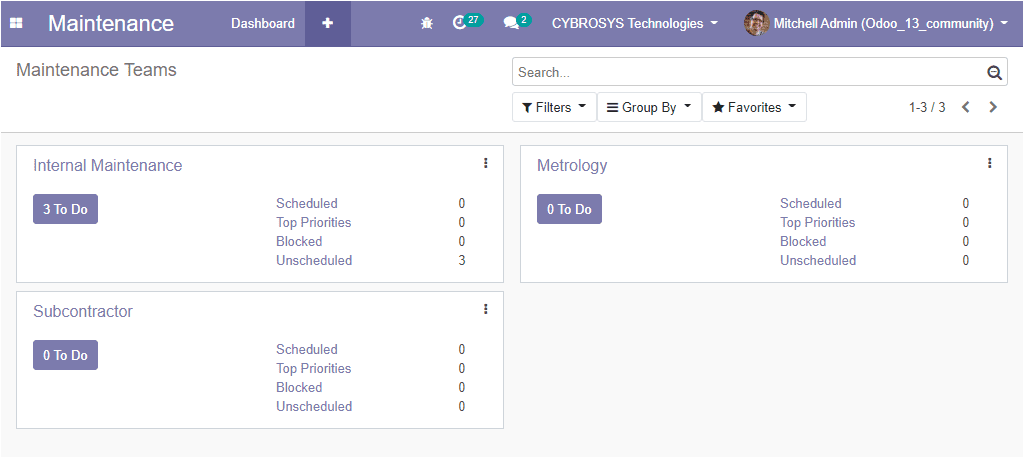Open the Favorites dropdown
This screenshot has width=1024, height=458.
click(x=754, y=107)
